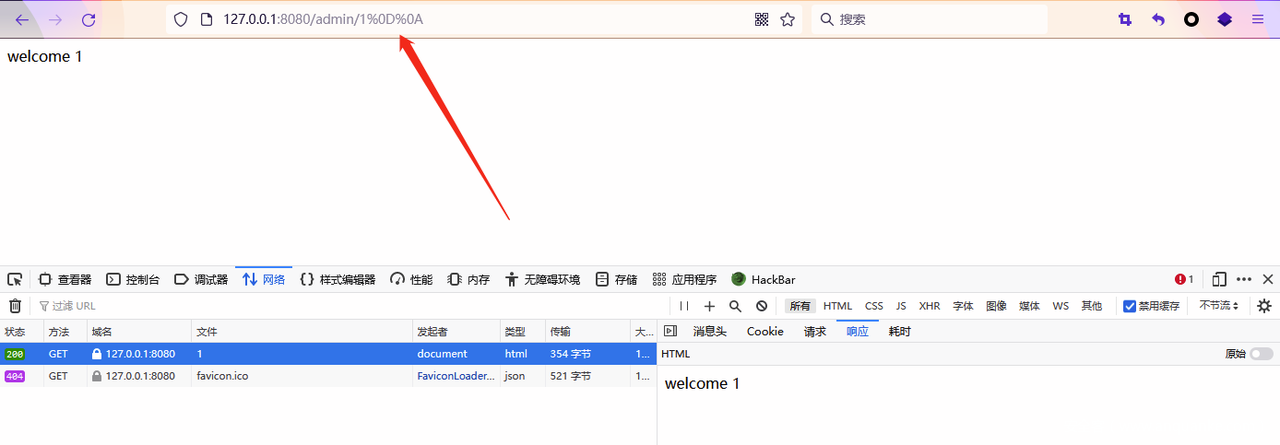This screenshot has height=445, width=1280.
Task: Filter requests by 图像 images
Action: 996,306
